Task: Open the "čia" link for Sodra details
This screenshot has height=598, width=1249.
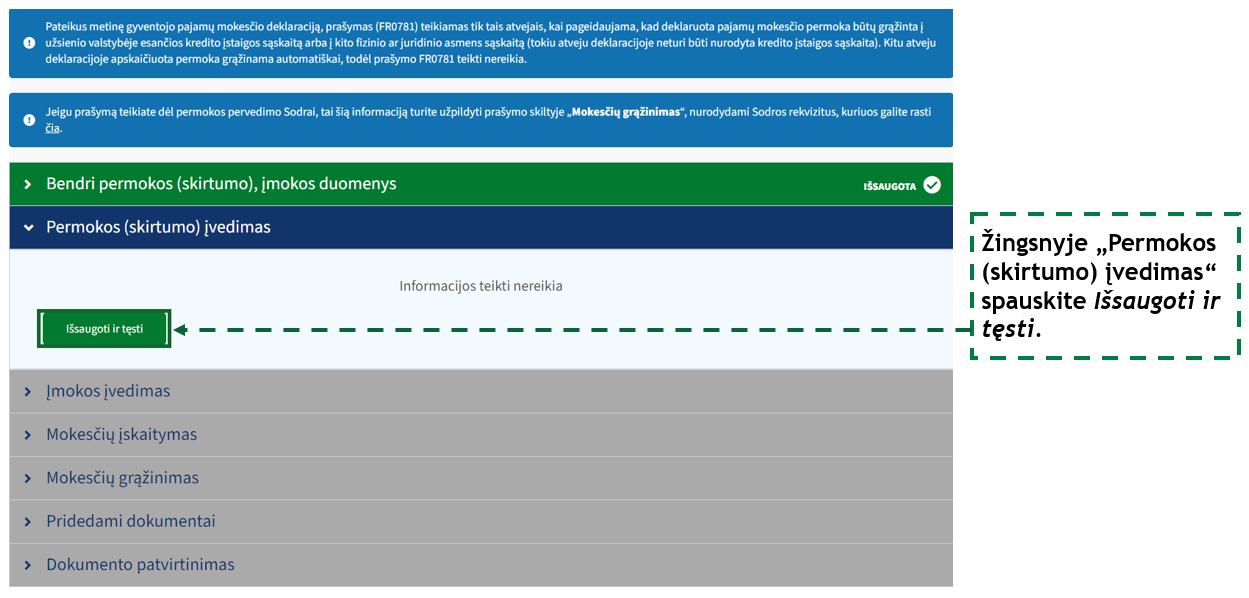Action: (x=53, y=129)
